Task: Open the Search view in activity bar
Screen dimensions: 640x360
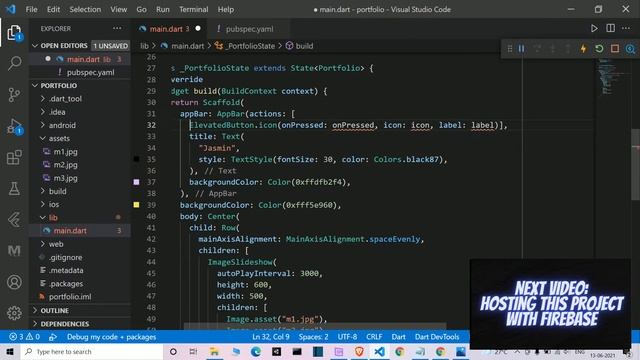Action: pyautogui.click(x=14, y=63)
